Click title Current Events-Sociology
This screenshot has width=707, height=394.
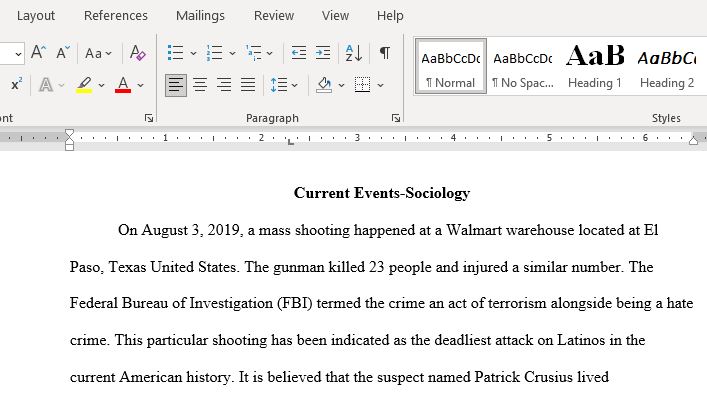pyautogui.click(x=382, y=193)
